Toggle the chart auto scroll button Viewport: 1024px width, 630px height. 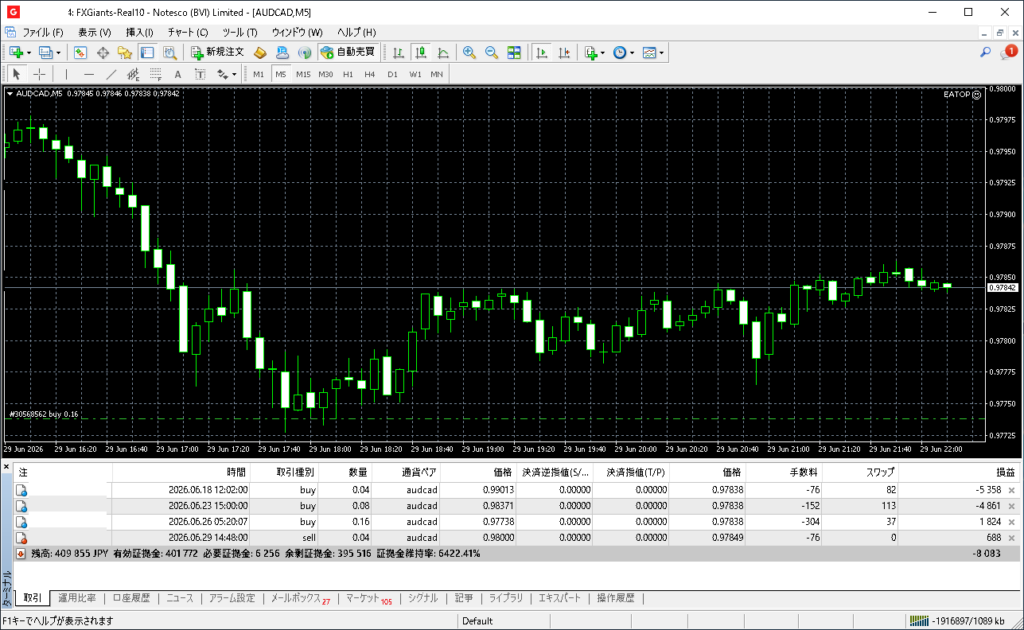(x=541, y=53)
